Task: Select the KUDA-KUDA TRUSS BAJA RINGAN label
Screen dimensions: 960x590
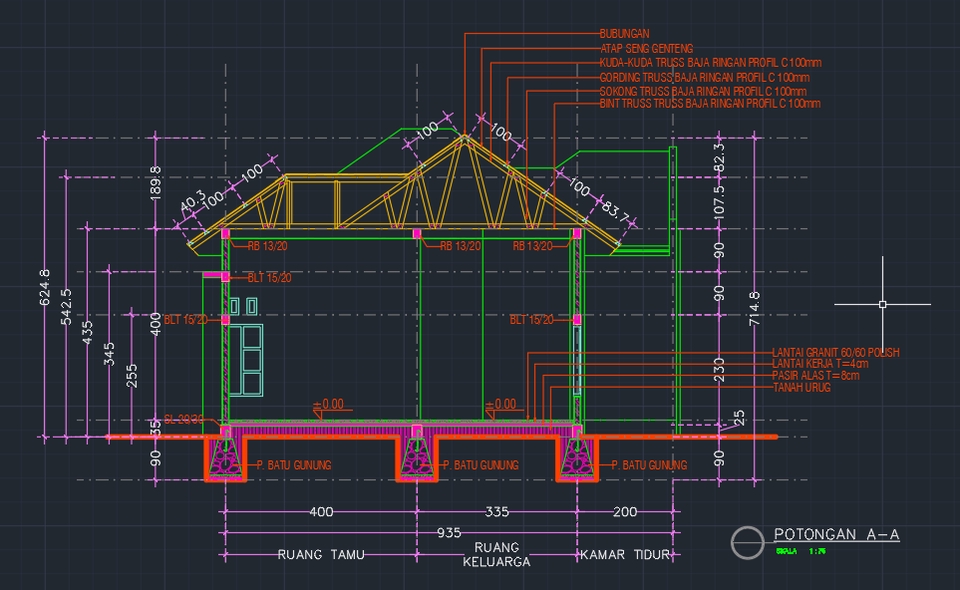Action: pos(706,61)
